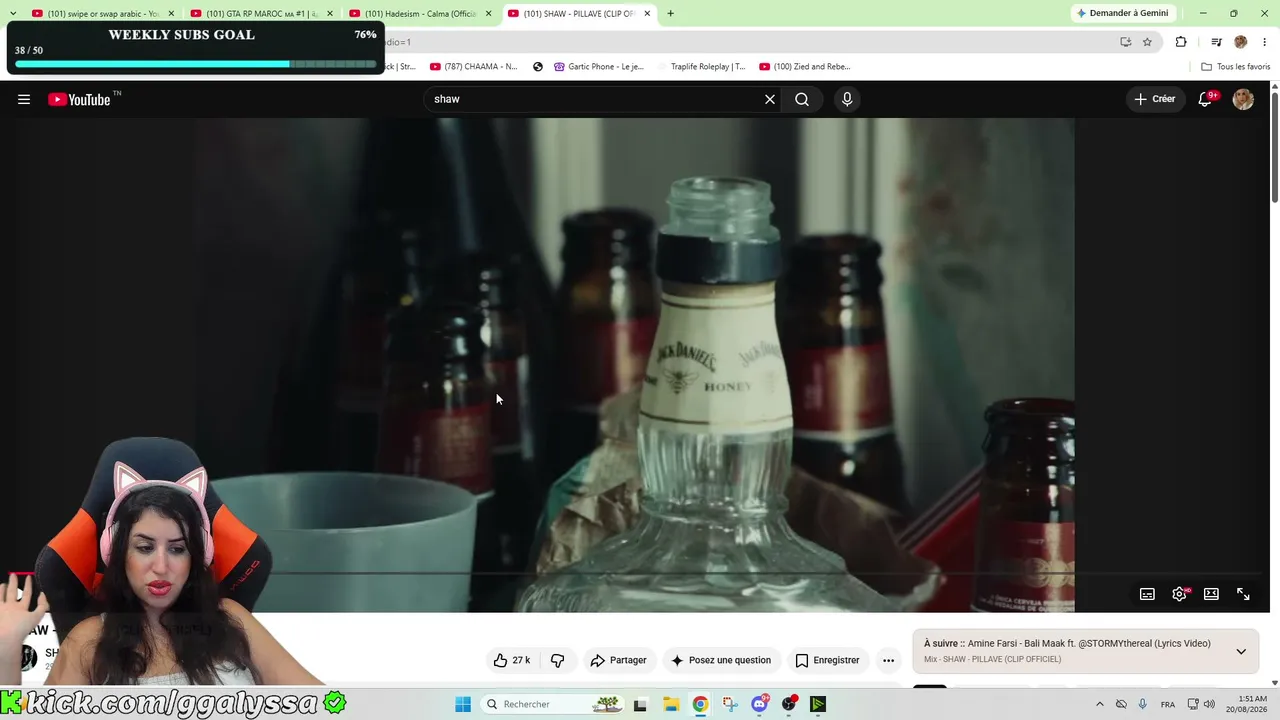Open the Windows Start menu
The height and width of the screenshot is (720, 1280).
pos(463,704)
